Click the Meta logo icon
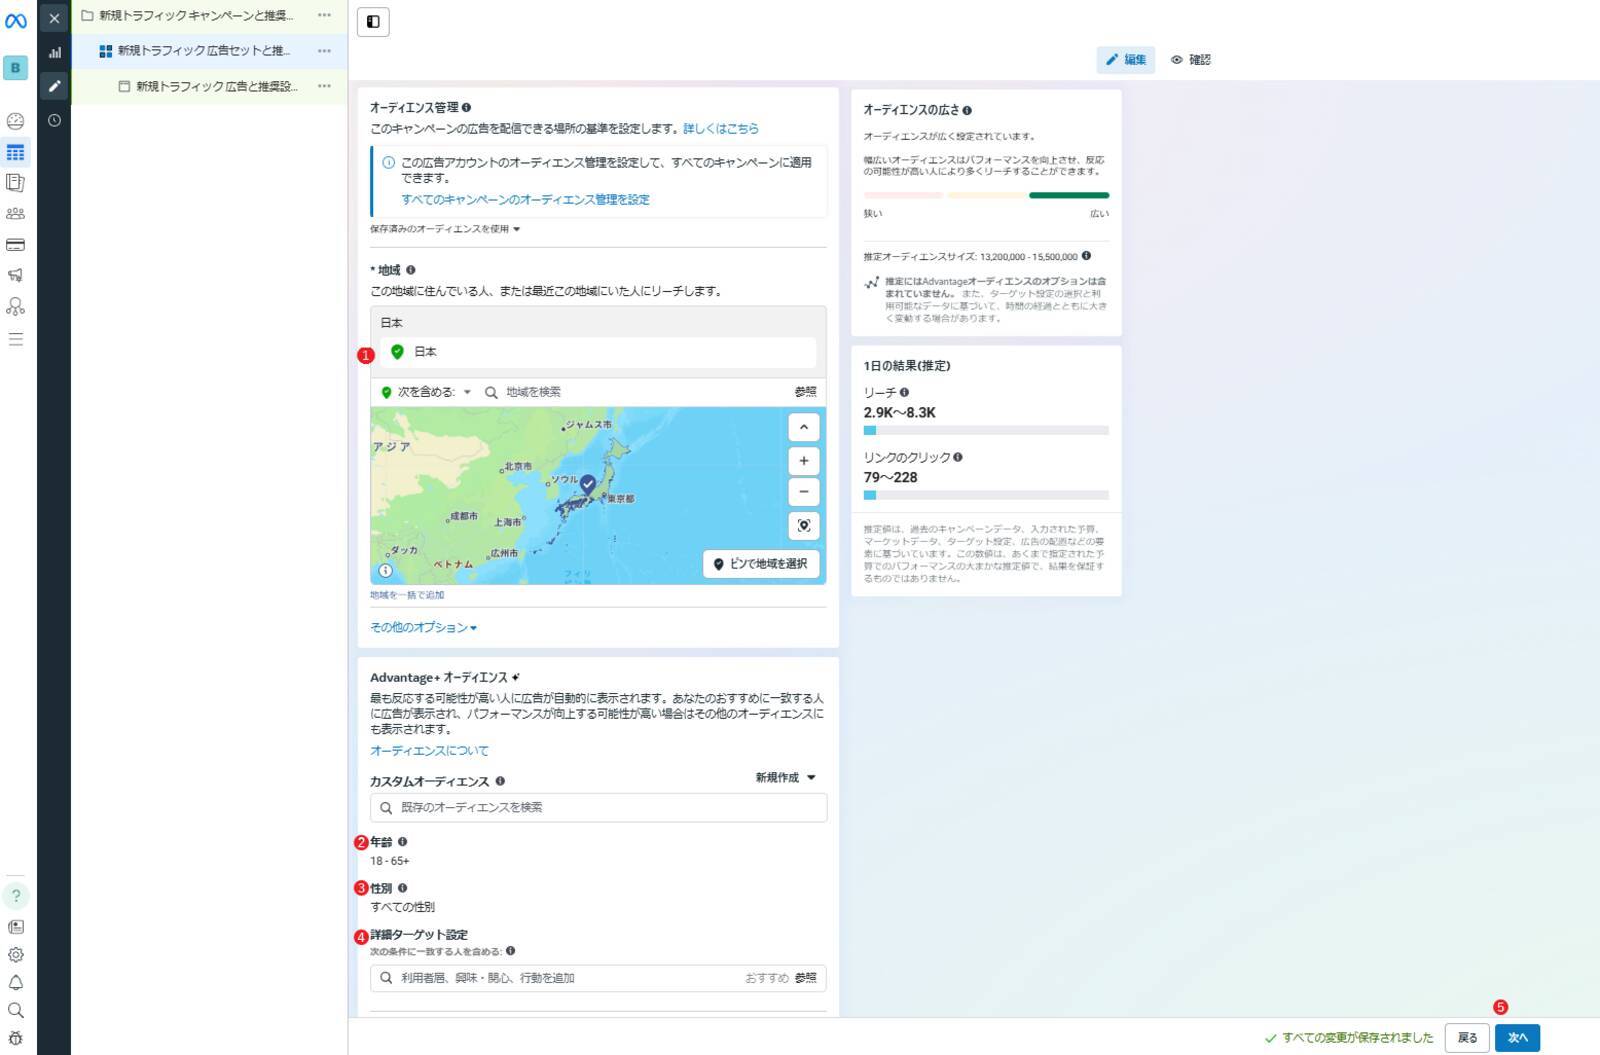This screenshot has height=1055, width=1600. tap(16, 20)
